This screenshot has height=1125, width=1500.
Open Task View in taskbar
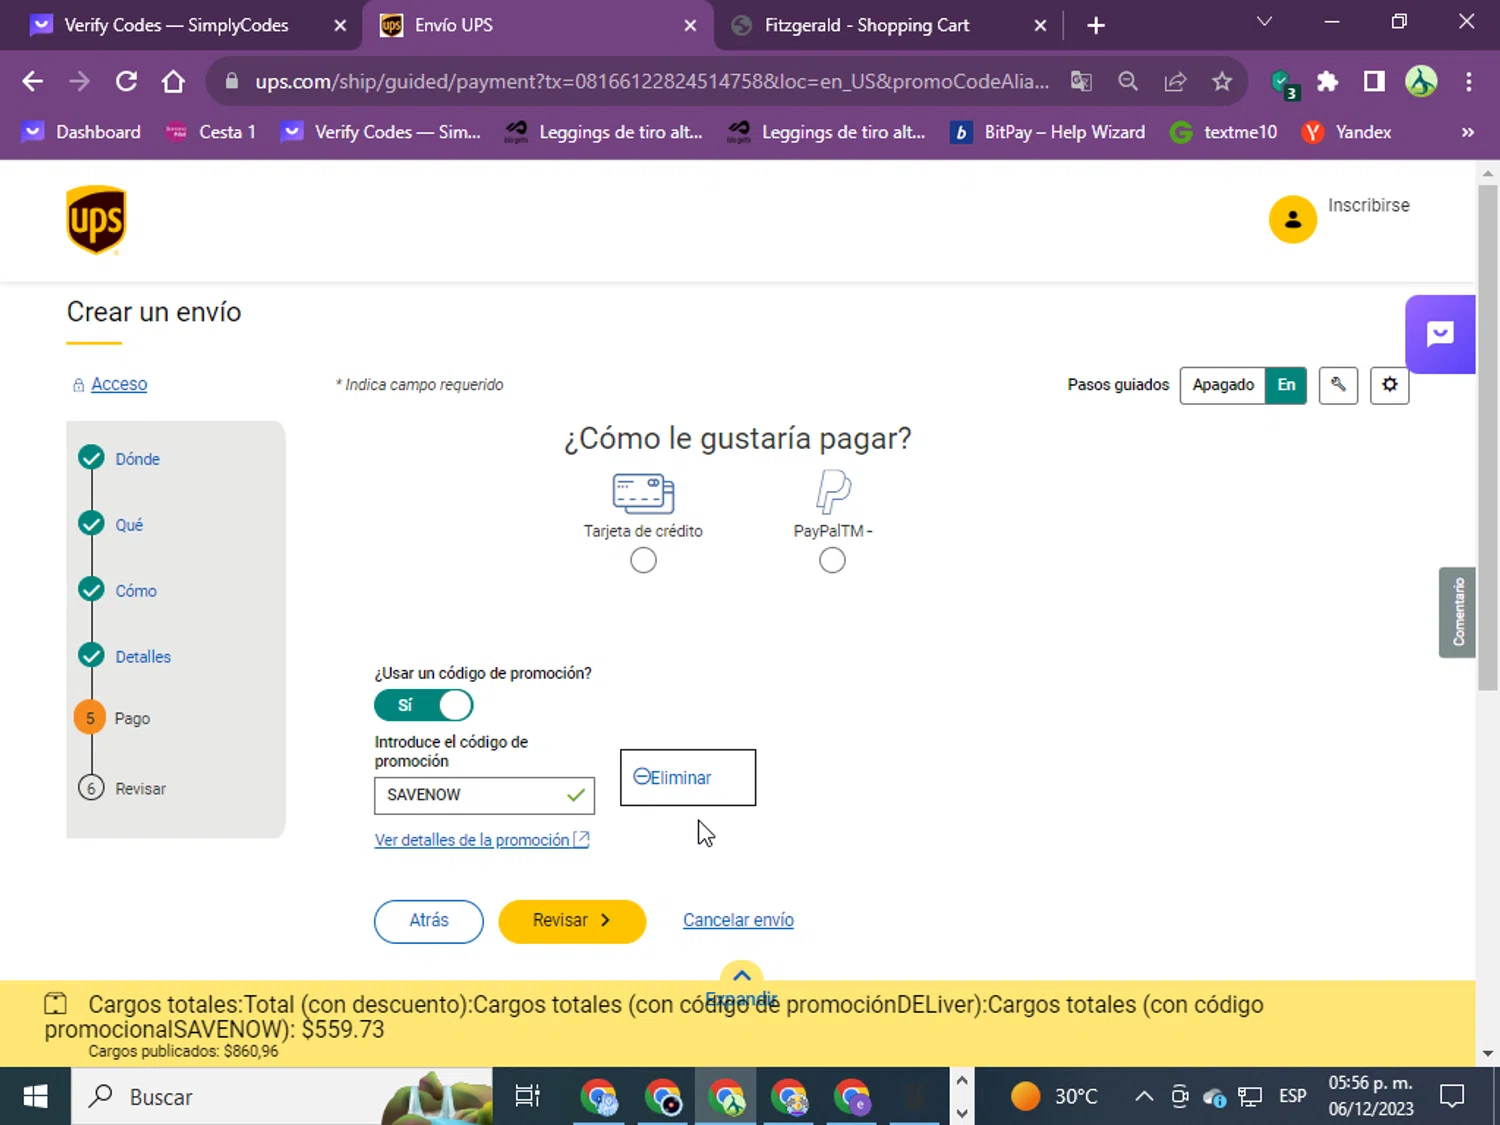[x=527, y=1096]
